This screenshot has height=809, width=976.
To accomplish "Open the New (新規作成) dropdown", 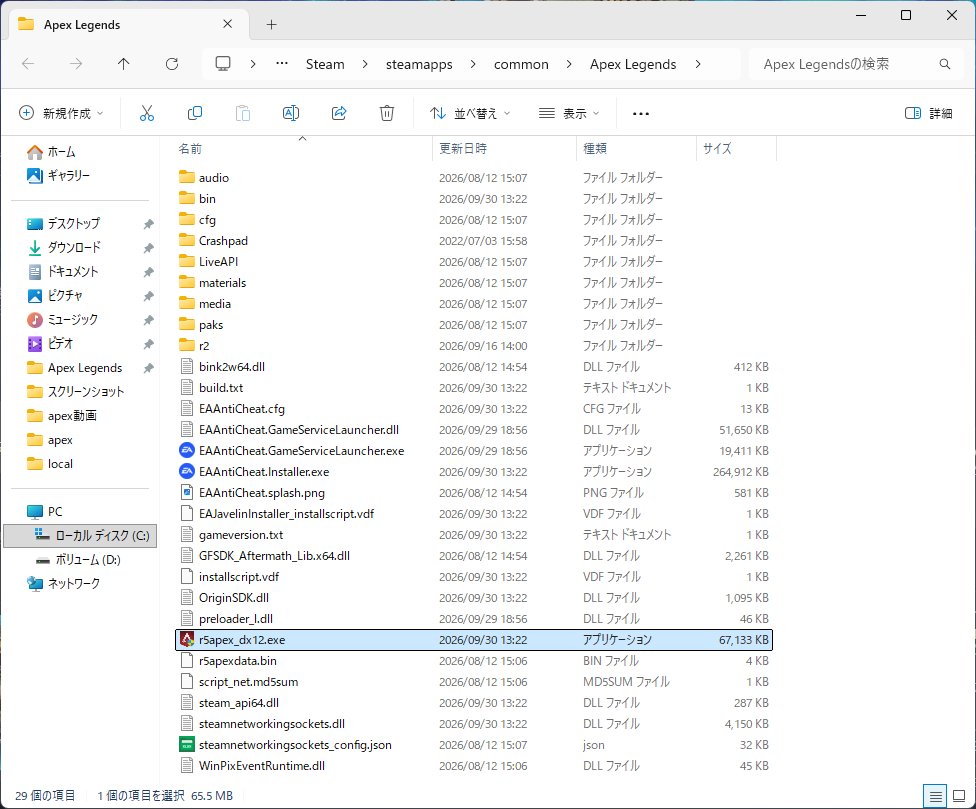I will click(61, 113).
